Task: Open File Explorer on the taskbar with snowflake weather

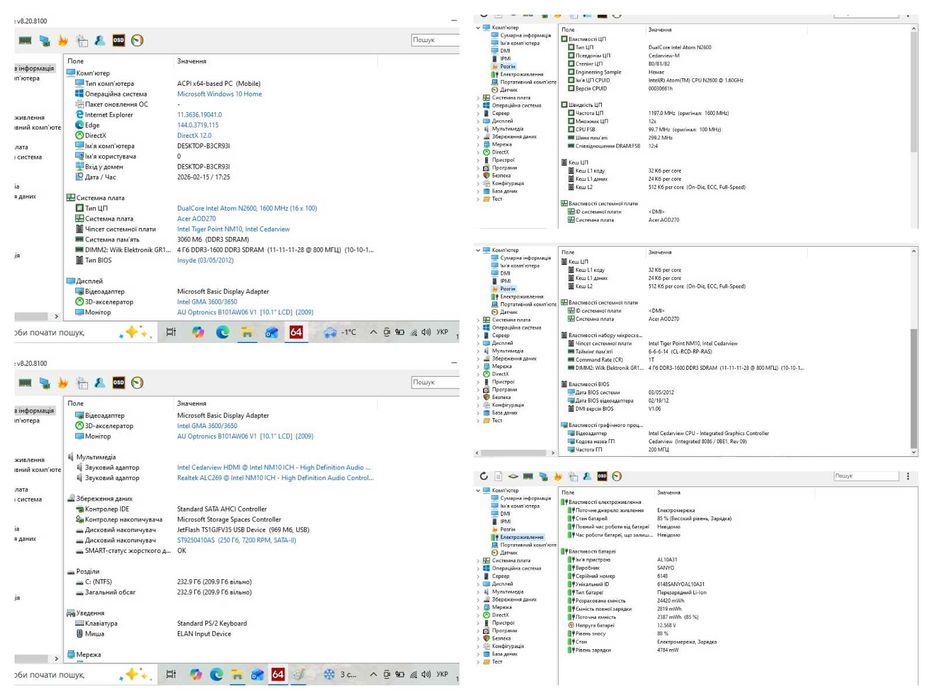Action: pos(237,674)
